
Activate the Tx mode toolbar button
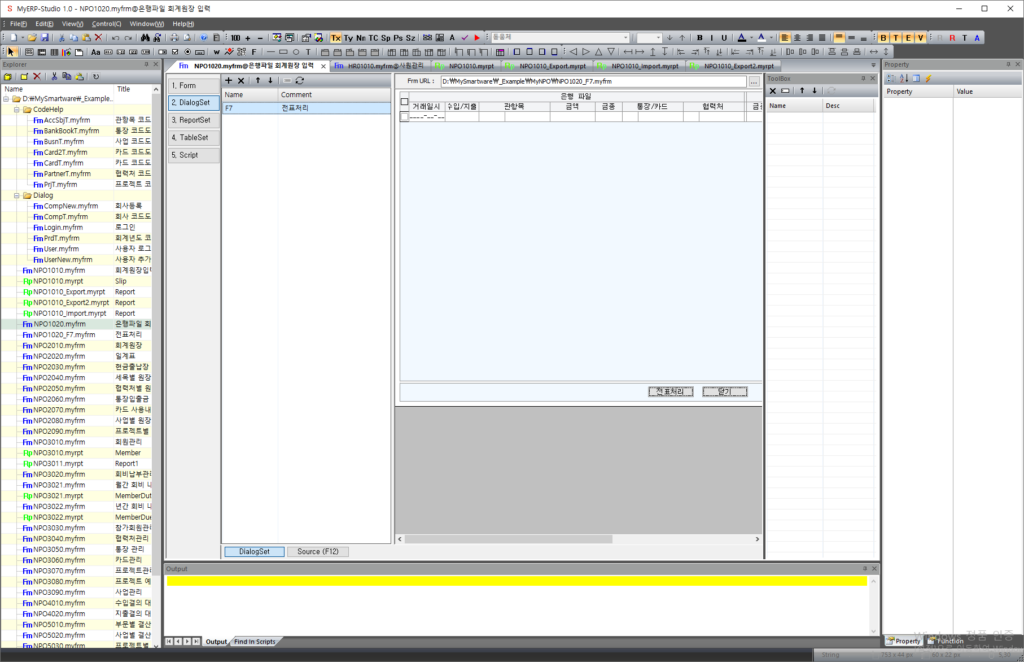[x=336, y=38]
